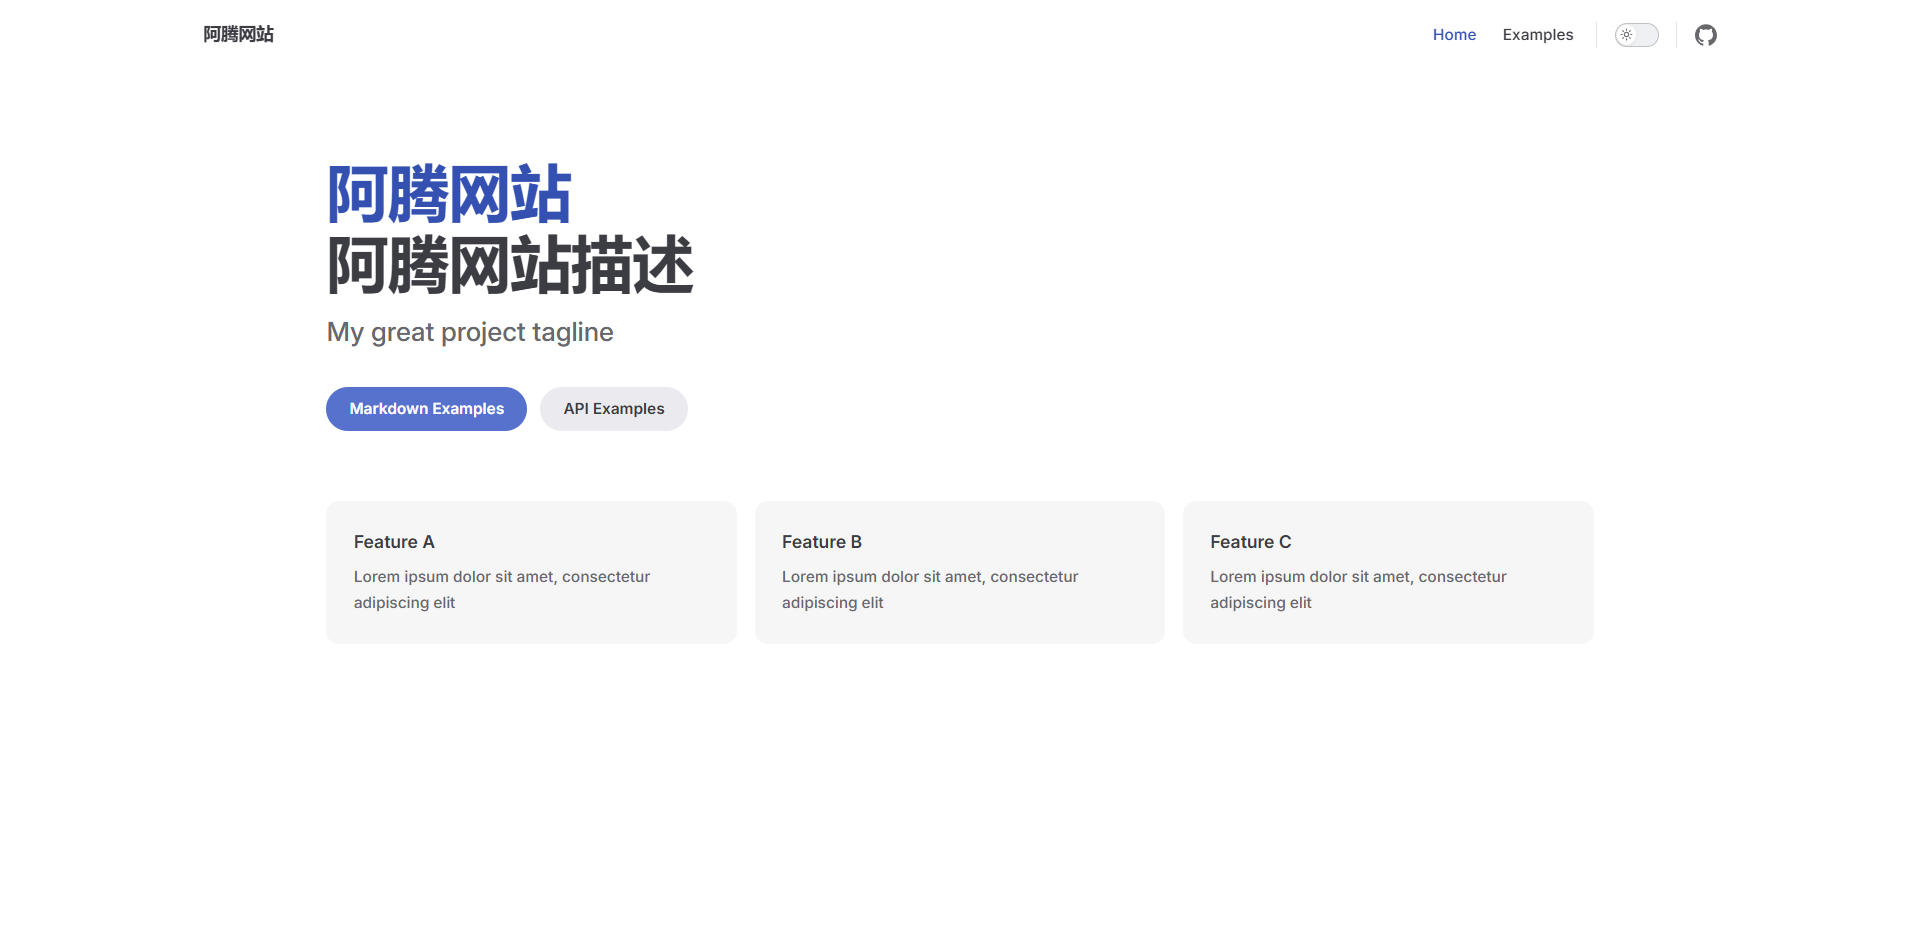This screenshot has width=1920, height=945.
Task: Go to the Home nav item
Action: [1453, 35]
